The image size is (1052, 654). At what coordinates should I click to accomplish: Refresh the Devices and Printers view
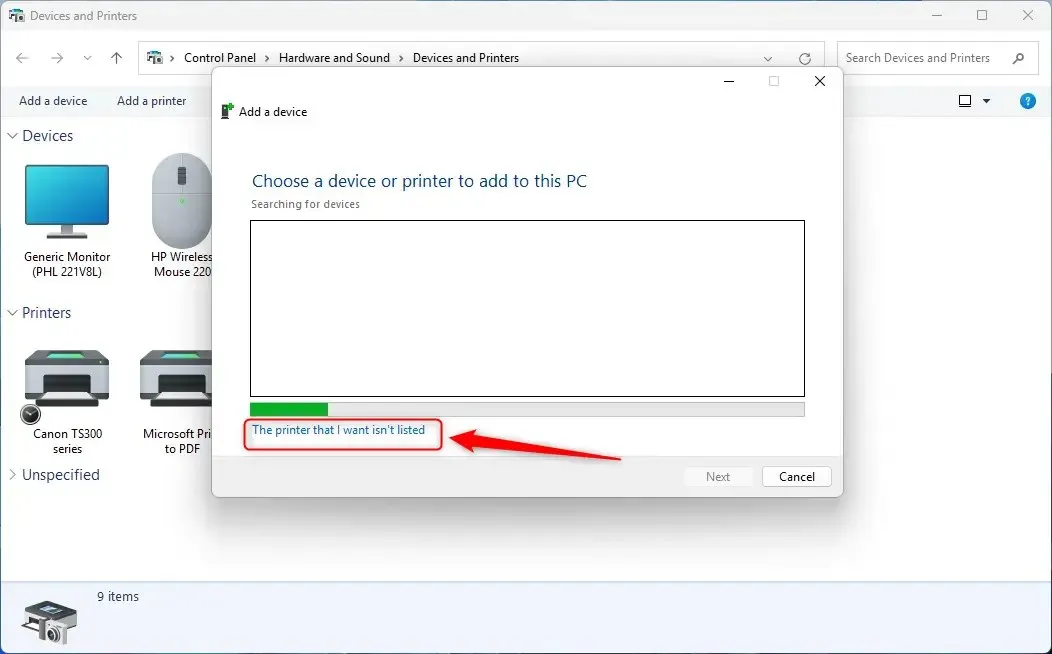pyautogui.click(x=805, y=58)
